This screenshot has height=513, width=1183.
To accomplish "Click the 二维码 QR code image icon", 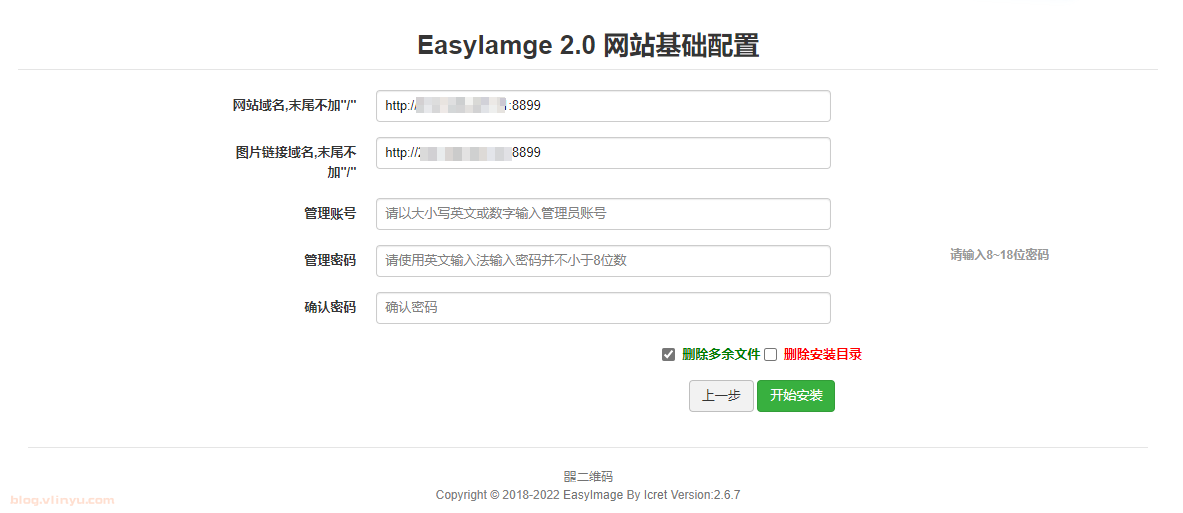I will coord(570,477).
